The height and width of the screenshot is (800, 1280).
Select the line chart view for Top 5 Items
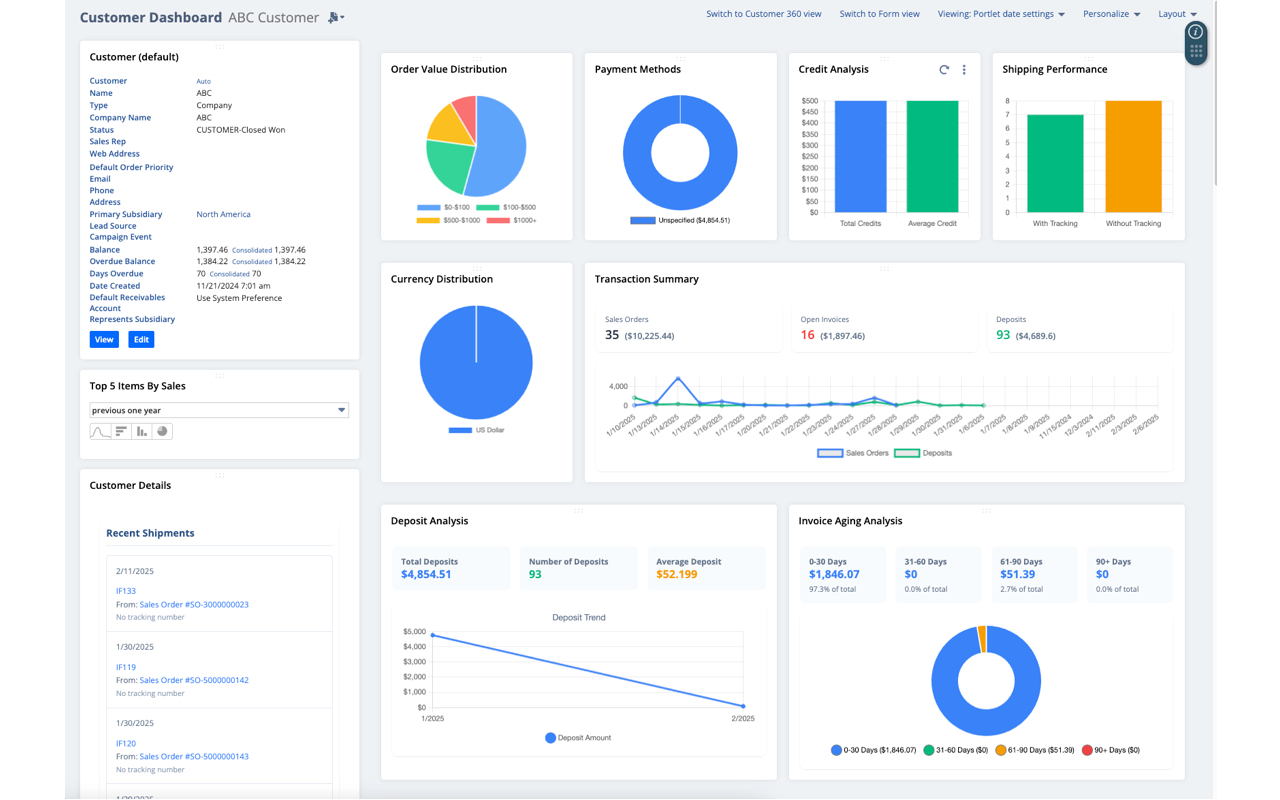100,431
